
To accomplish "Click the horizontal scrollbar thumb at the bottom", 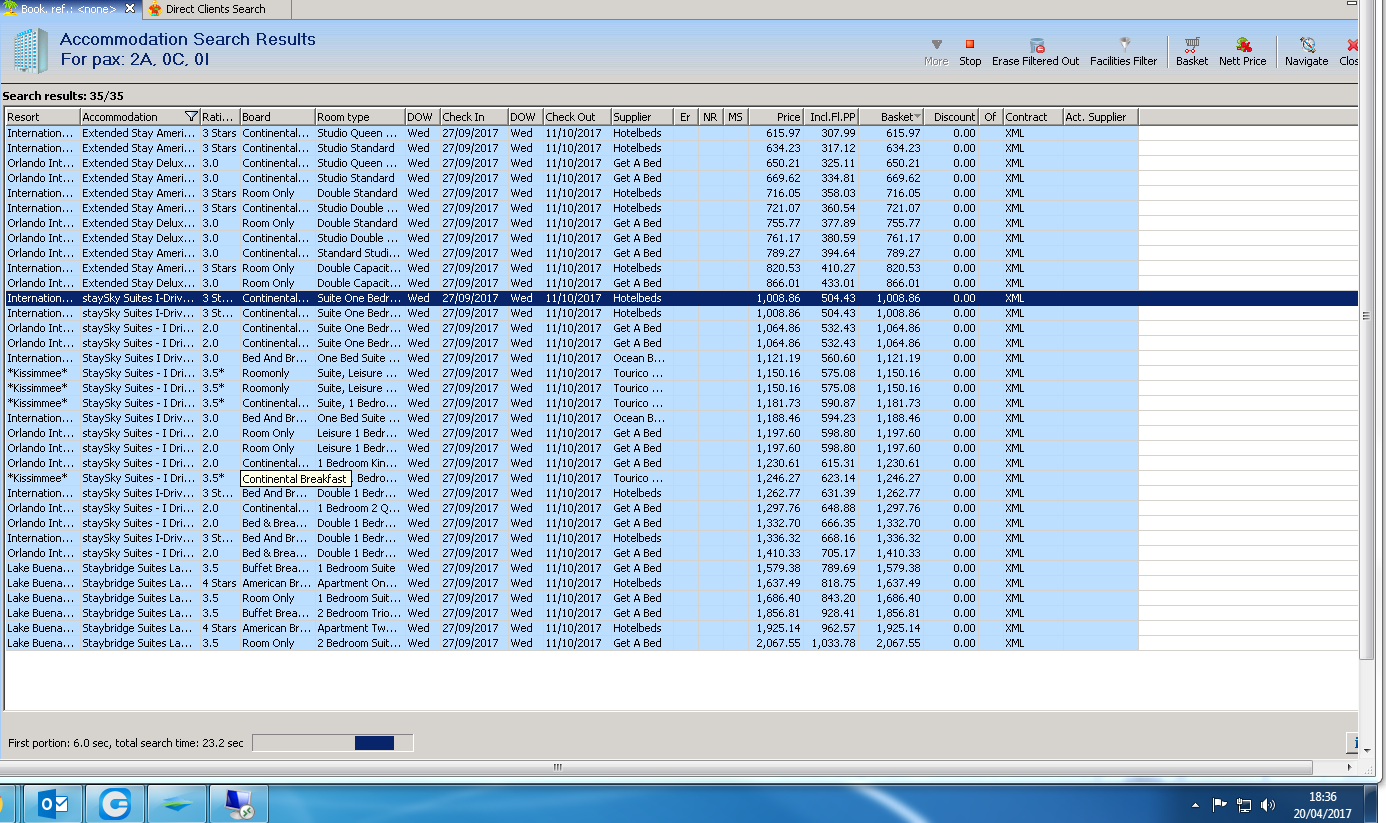I will 557,767.
